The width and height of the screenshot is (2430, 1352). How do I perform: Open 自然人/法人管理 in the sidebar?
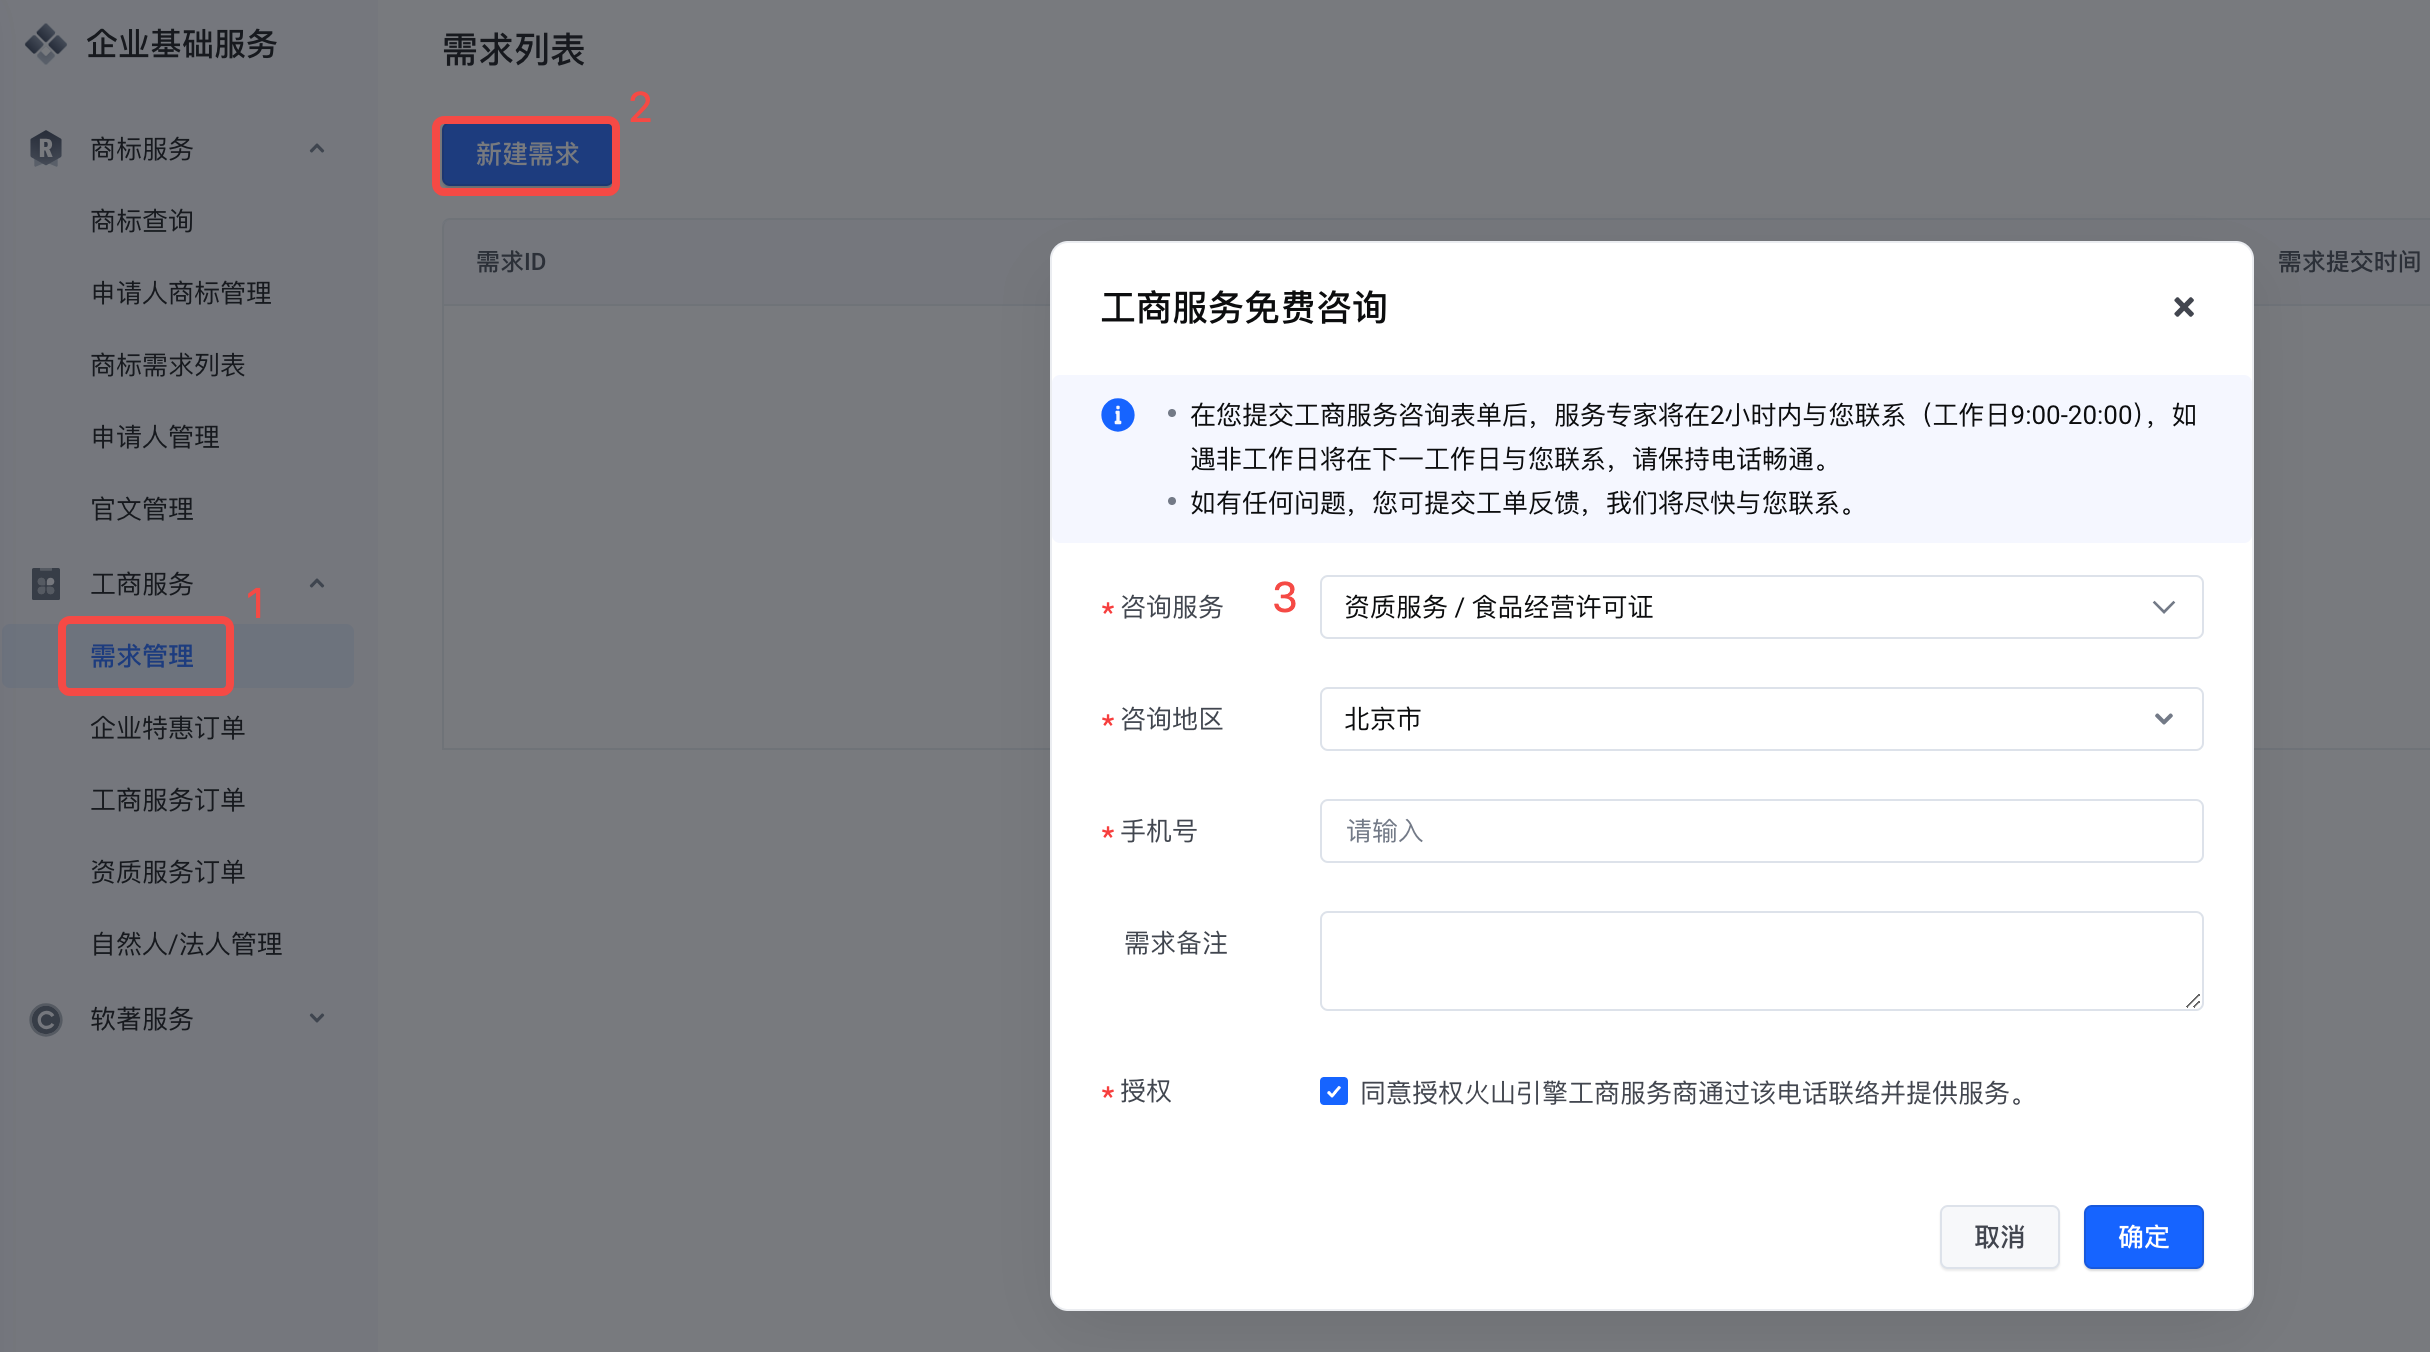pos(186,944)
